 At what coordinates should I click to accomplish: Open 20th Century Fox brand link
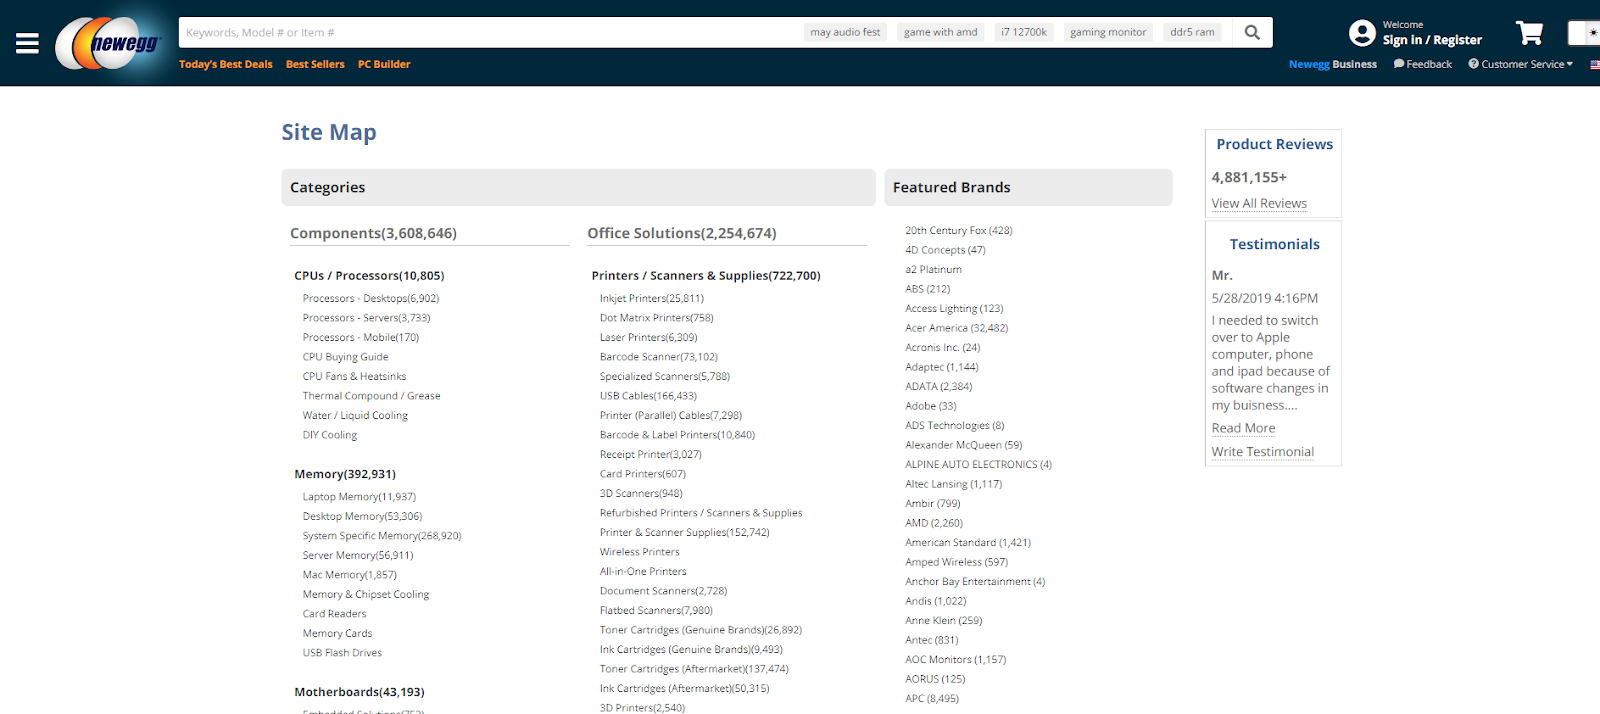pos(959,231)
